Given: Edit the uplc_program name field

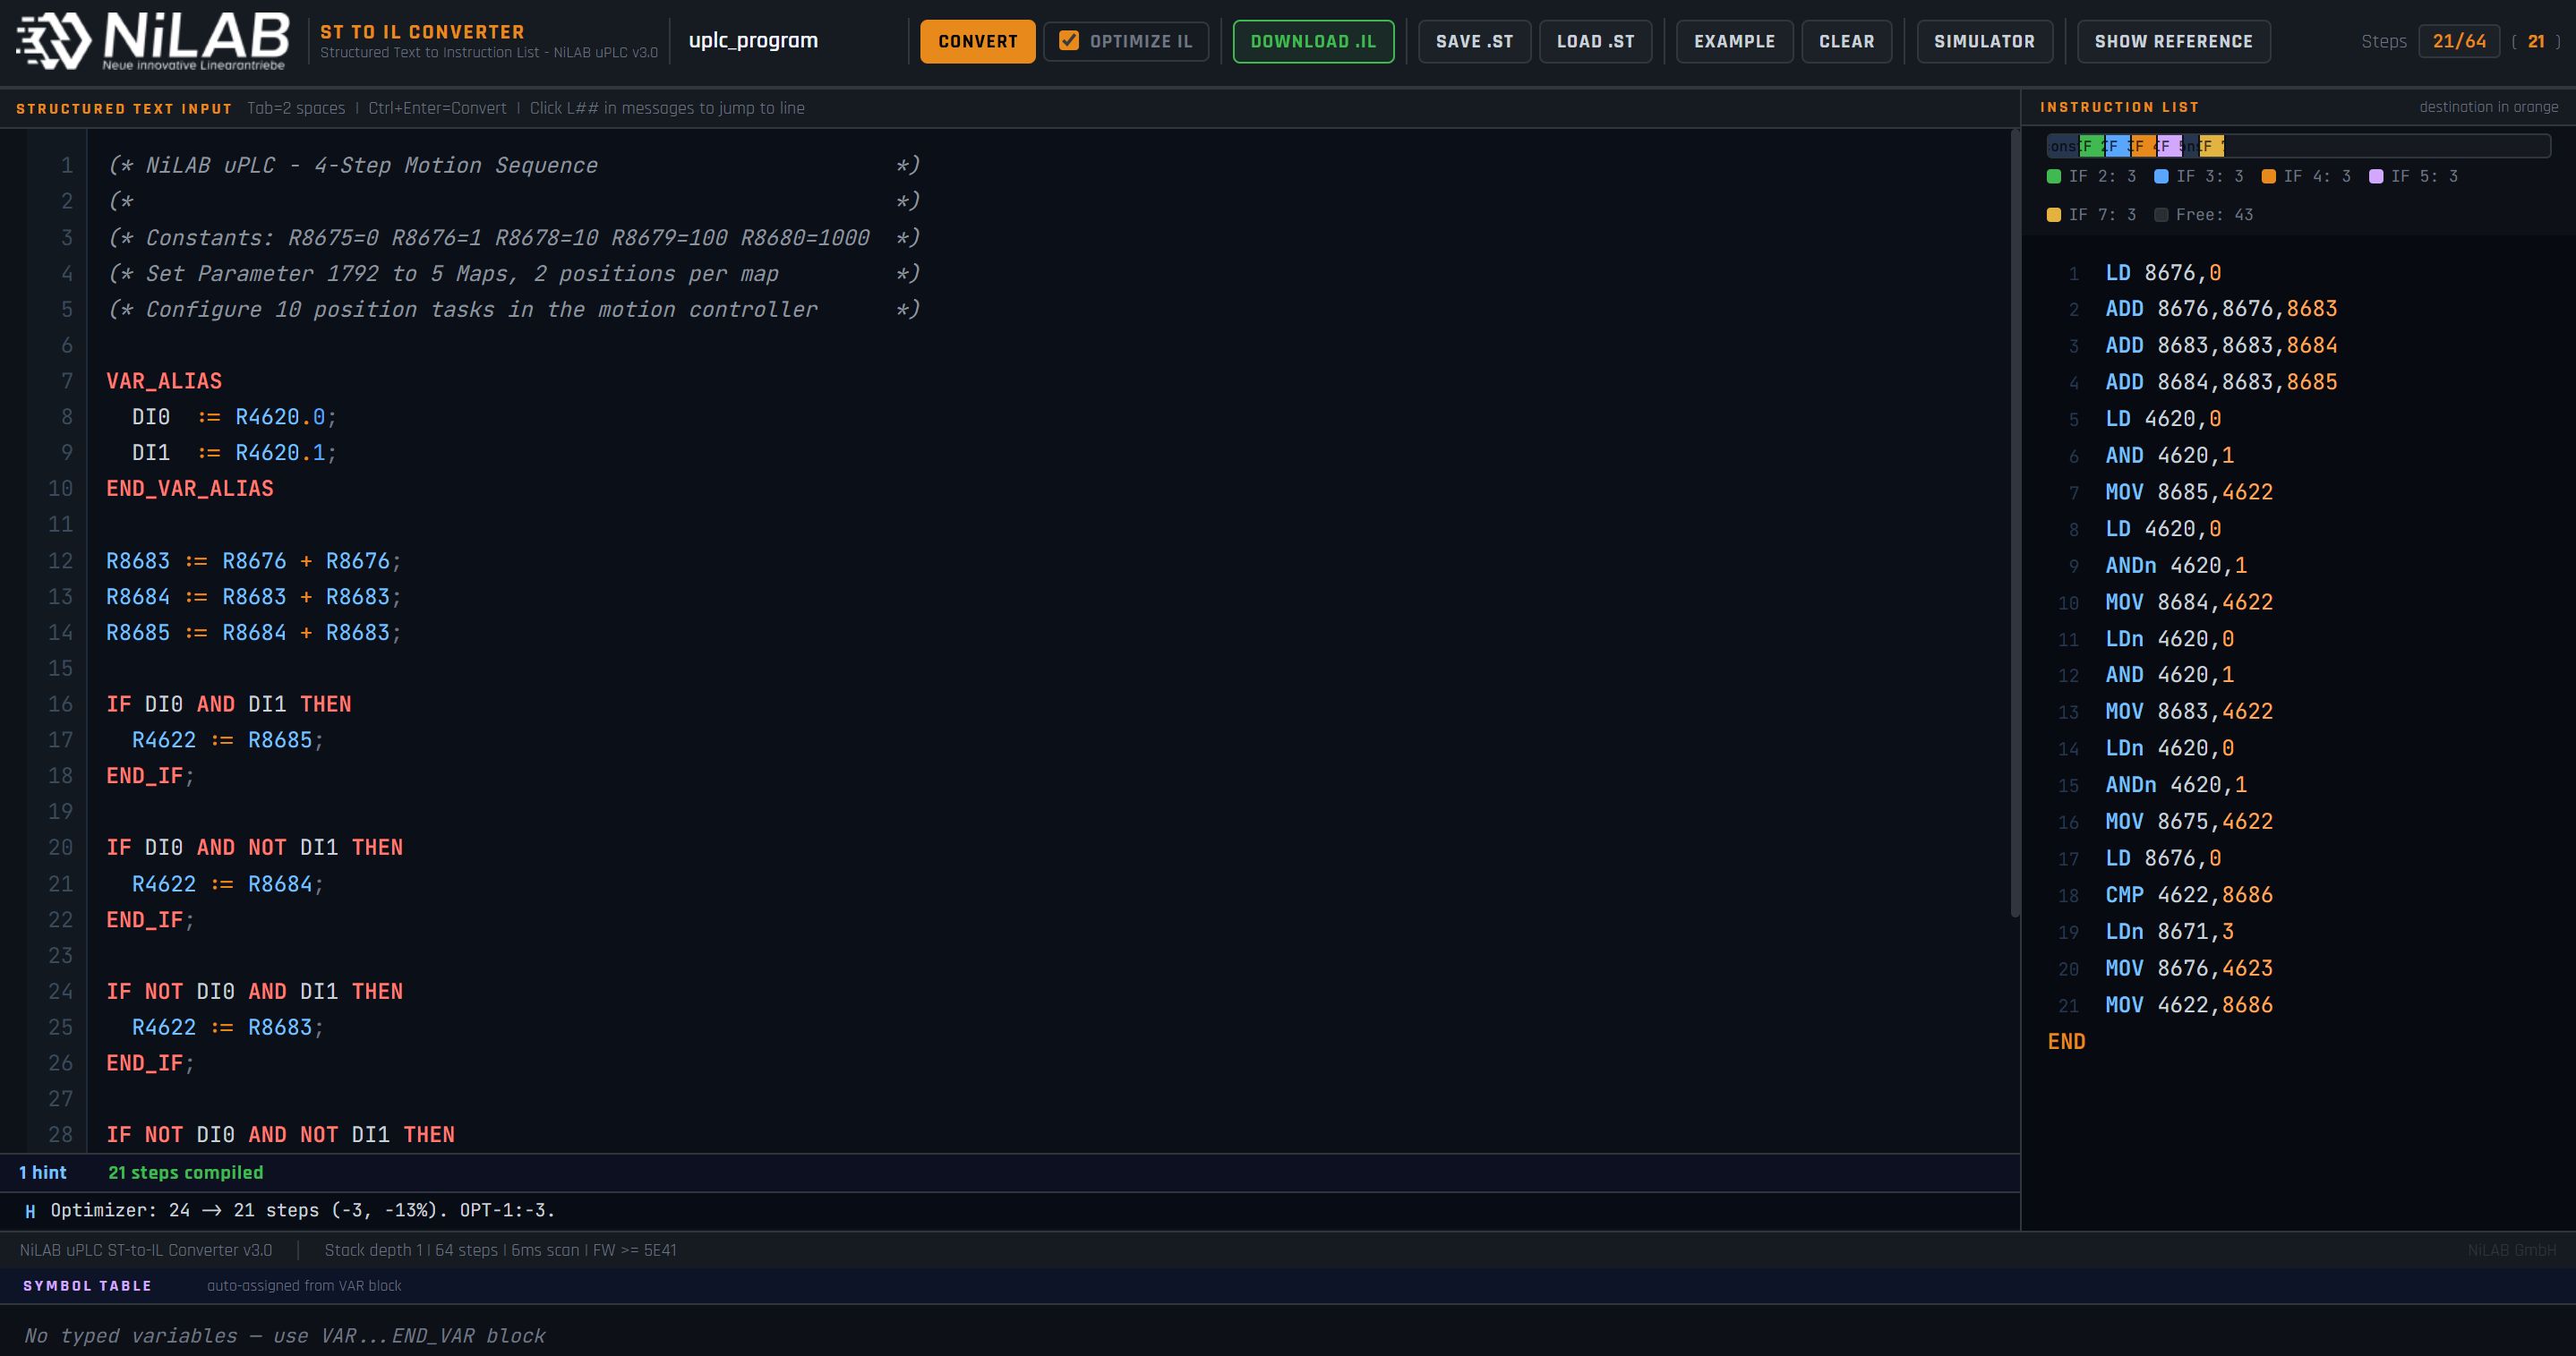Looking at the screenshot, I should click(753, 41).
